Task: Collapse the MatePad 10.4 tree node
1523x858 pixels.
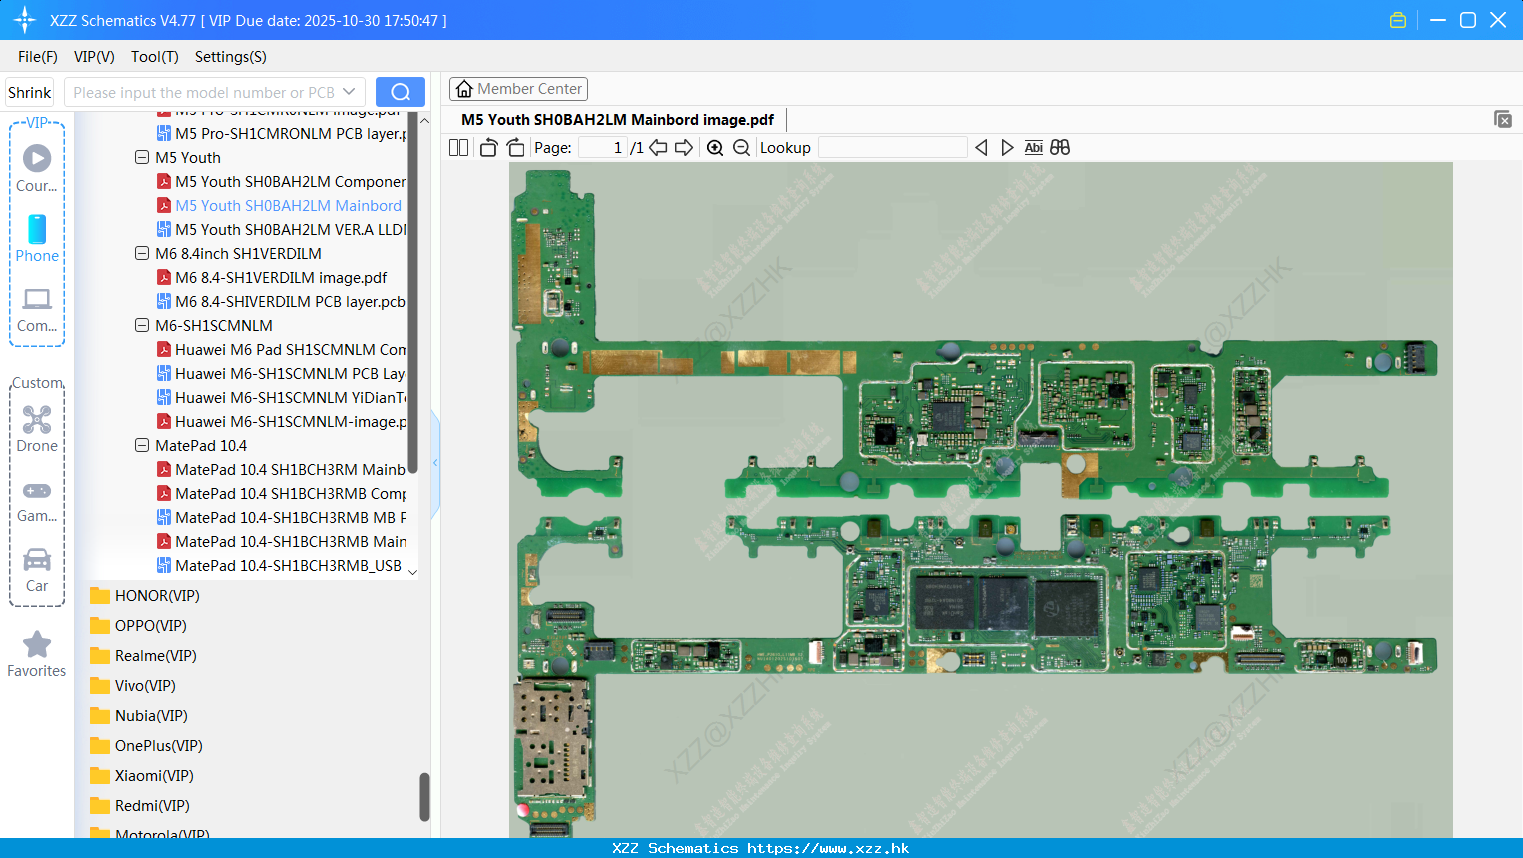Action: (x=142, y=446)
